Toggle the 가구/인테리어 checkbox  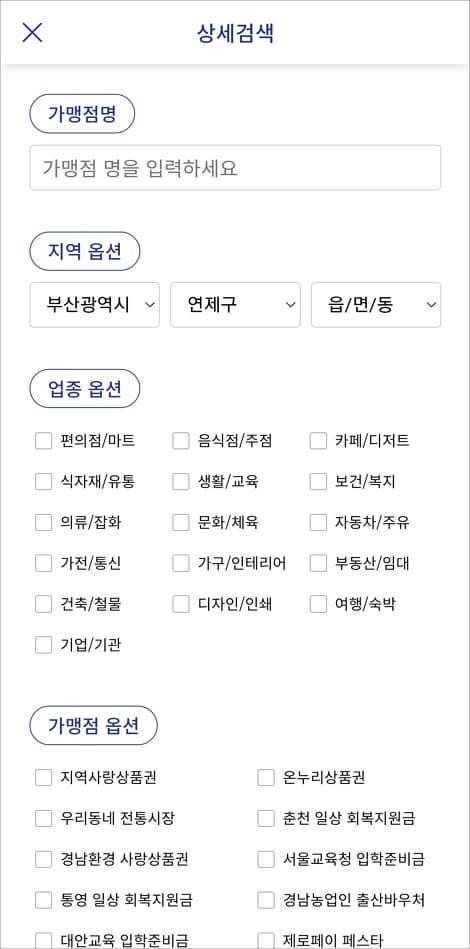tap(181, 563)
